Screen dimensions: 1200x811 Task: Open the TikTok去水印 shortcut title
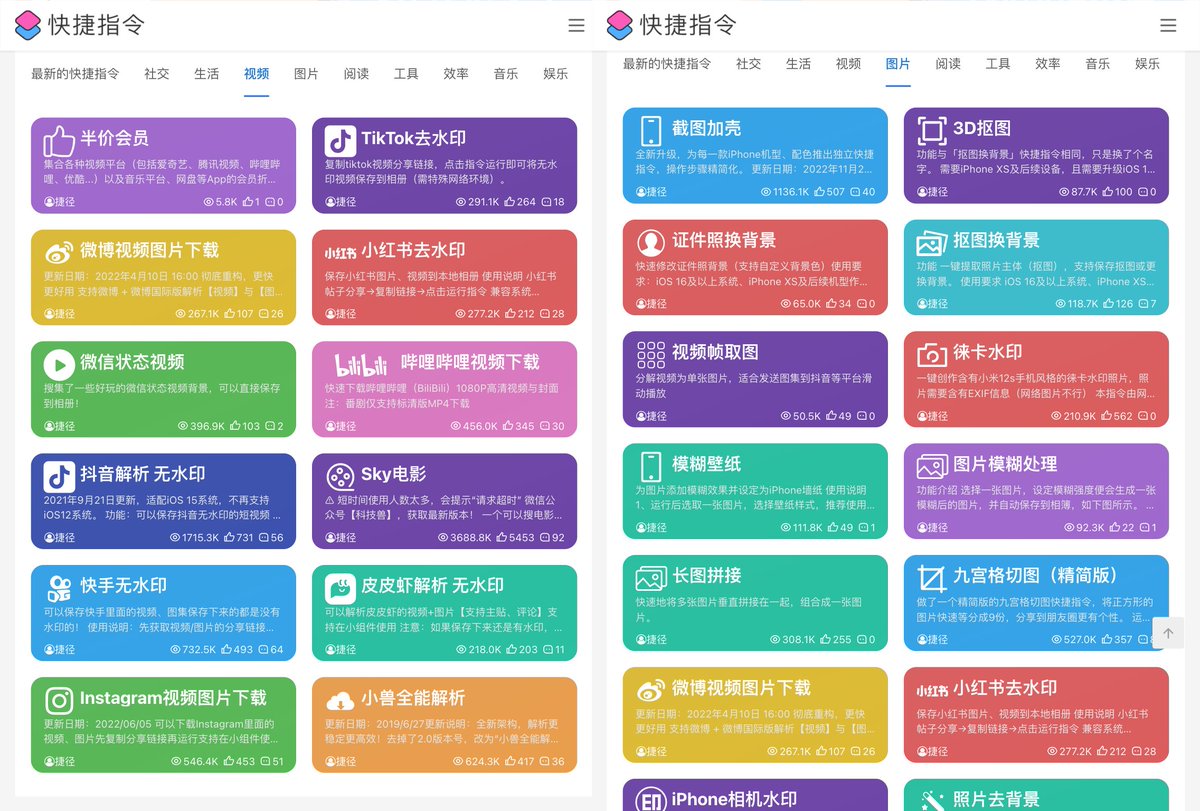coord(414,139)
